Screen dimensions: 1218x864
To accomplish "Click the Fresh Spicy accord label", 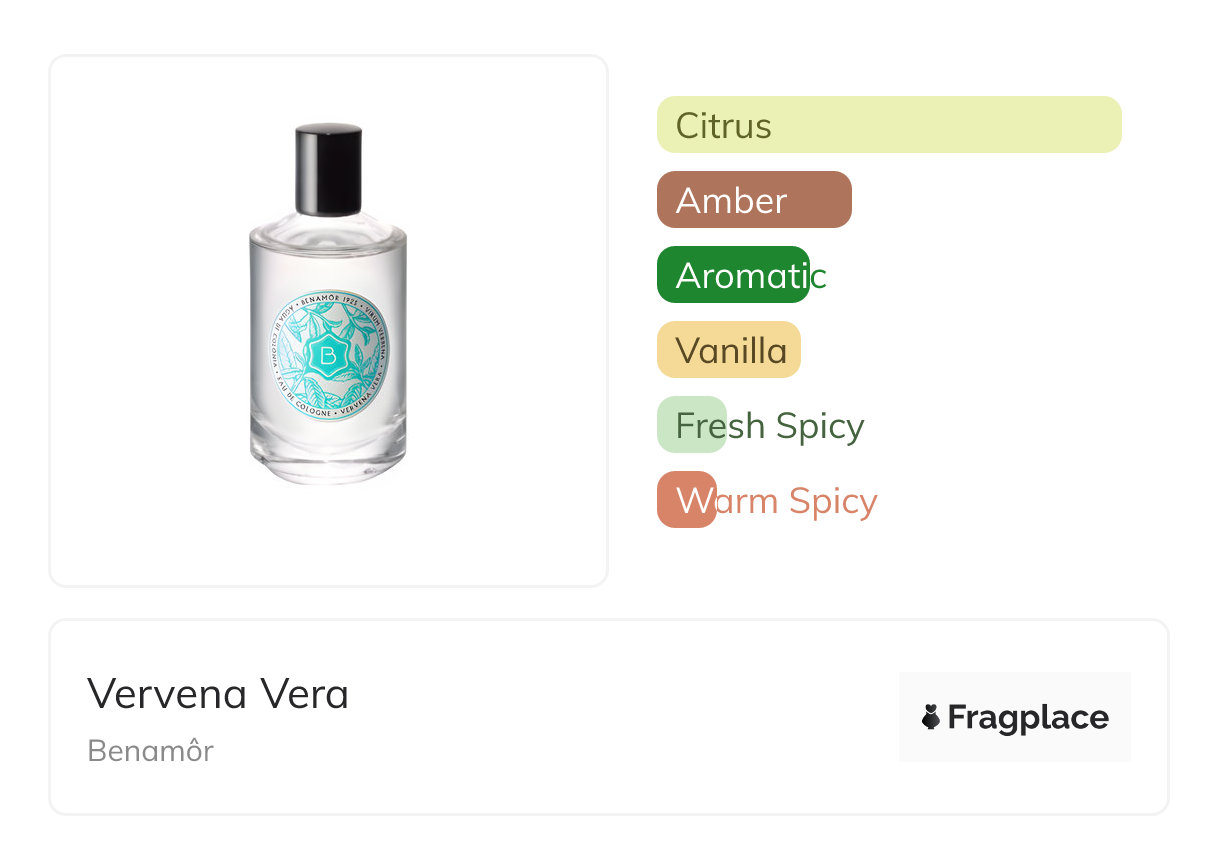I will pos(769,426).
